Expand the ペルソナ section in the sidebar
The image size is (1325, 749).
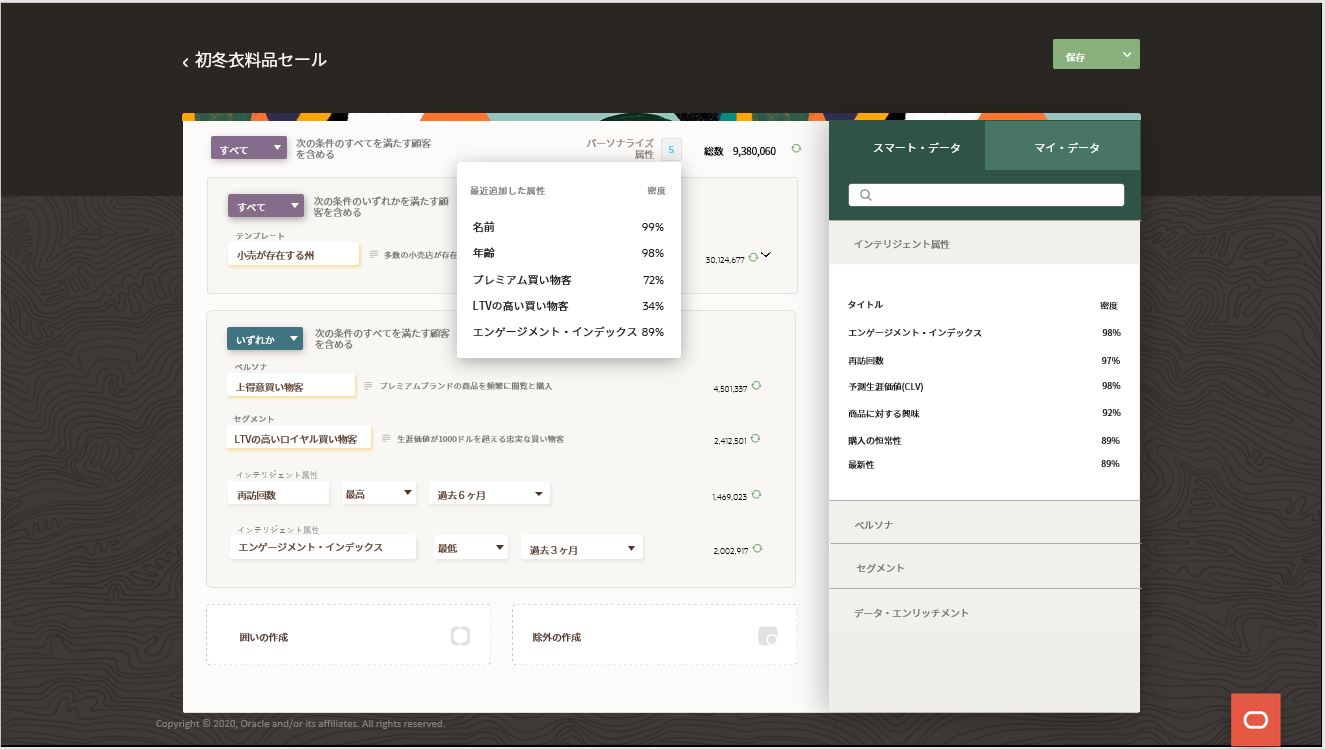(x=985, y=524)
